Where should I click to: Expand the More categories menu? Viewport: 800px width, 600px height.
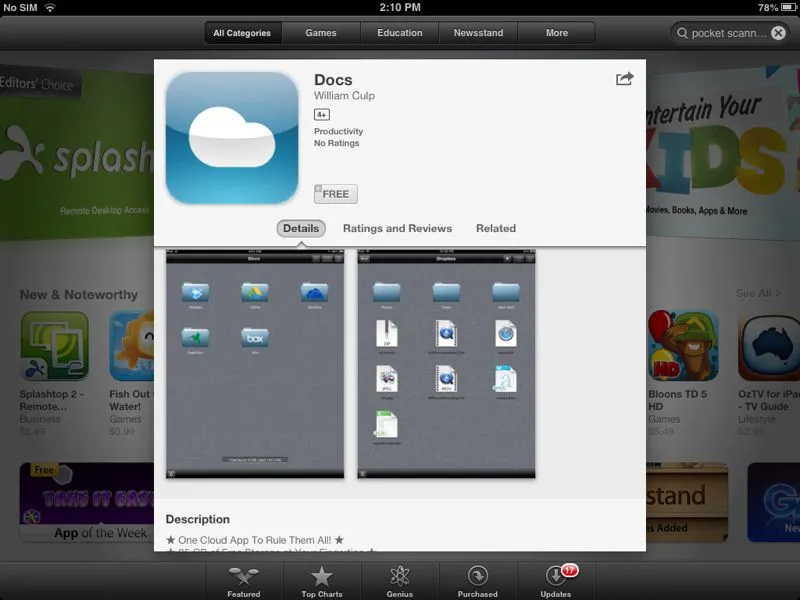(557, 33)
